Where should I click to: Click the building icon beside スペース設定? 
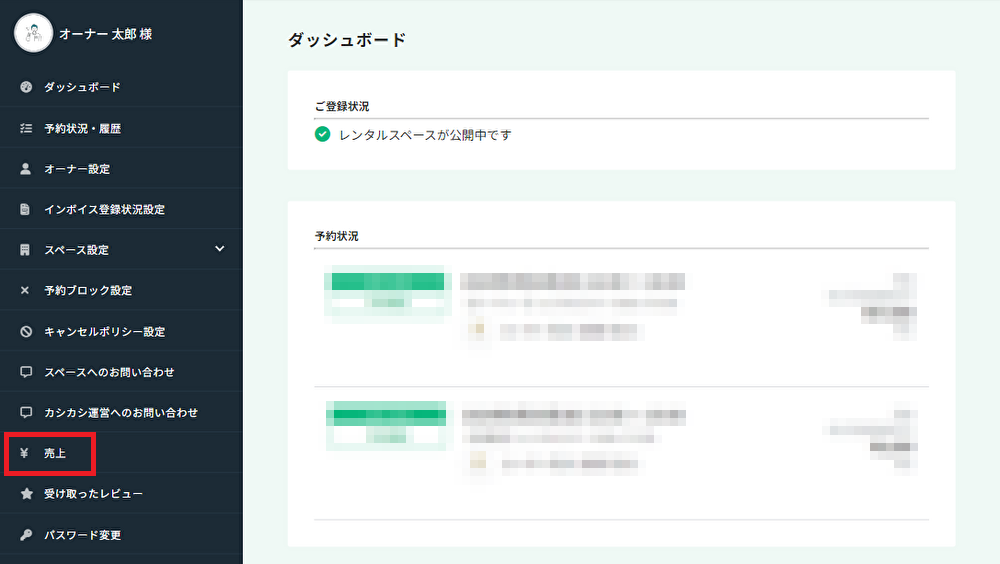[x=26, y=250]
